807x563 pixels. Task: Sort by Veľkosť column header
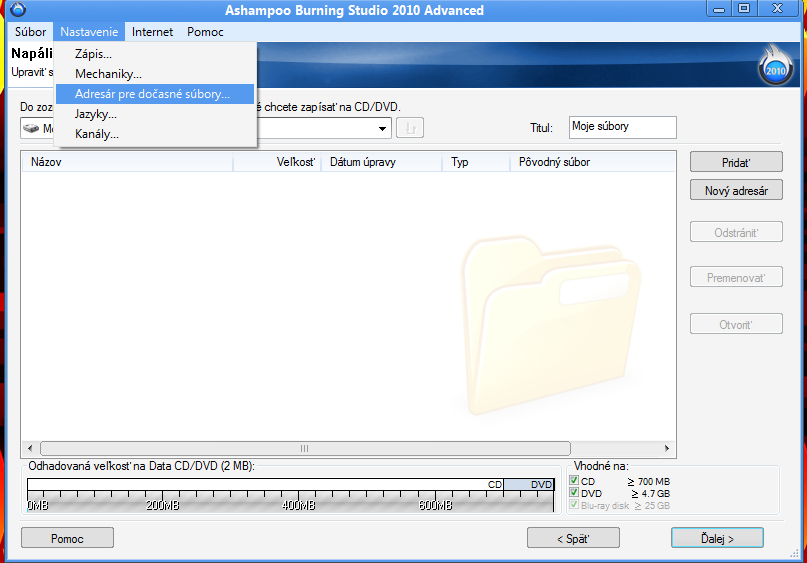277,162
